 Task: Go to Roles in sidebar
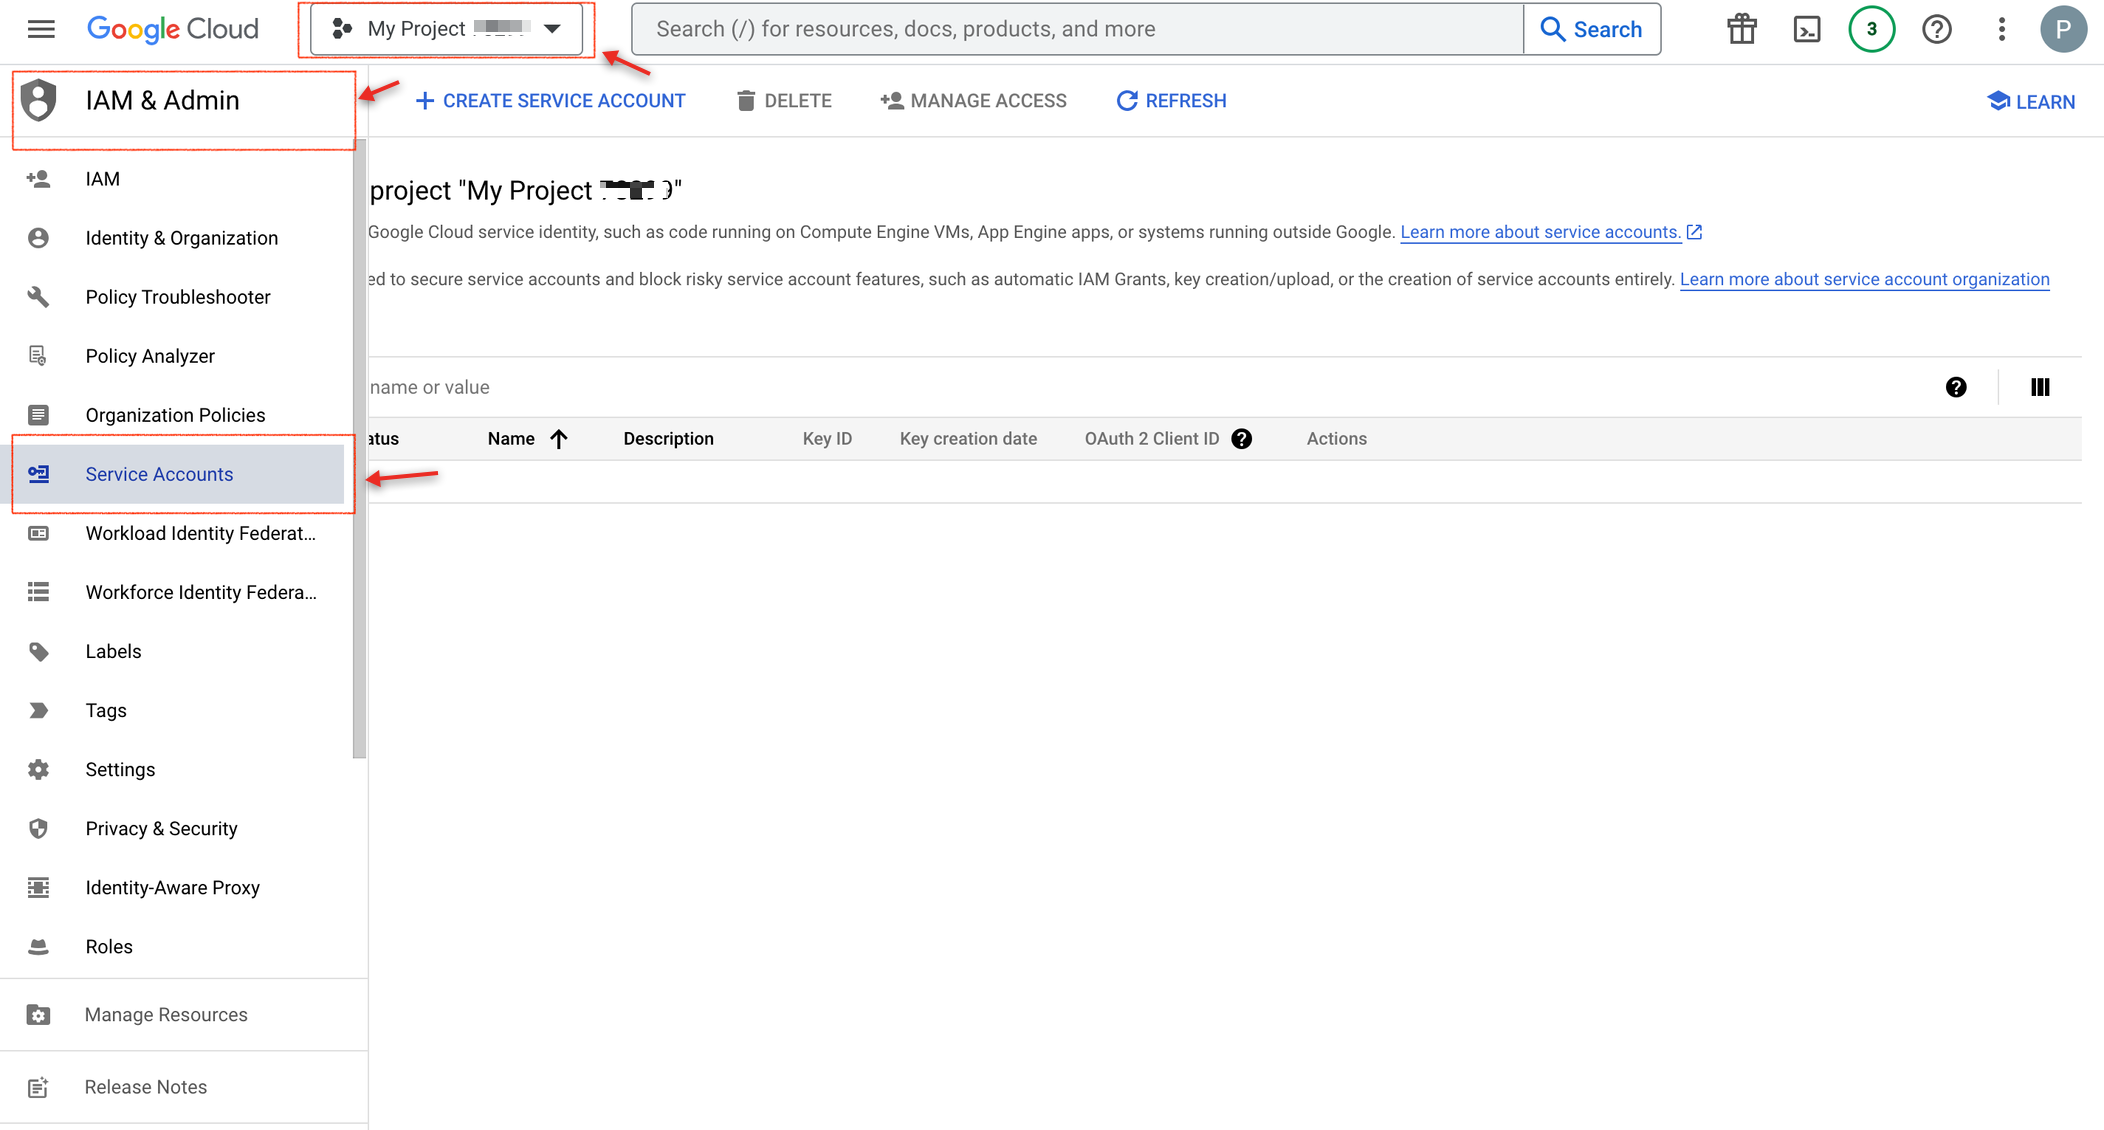tap(109, 946)
